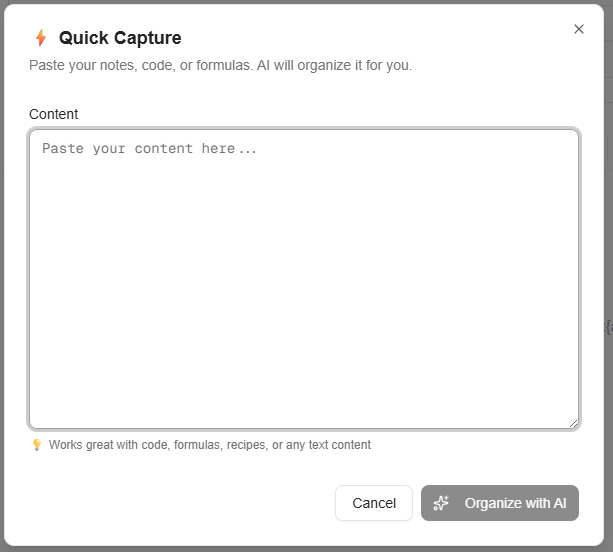Image resolution: width=613 pixels, height=552 pixels.
Task: Click the textarea resize handle corner
Action: point(573,423)
